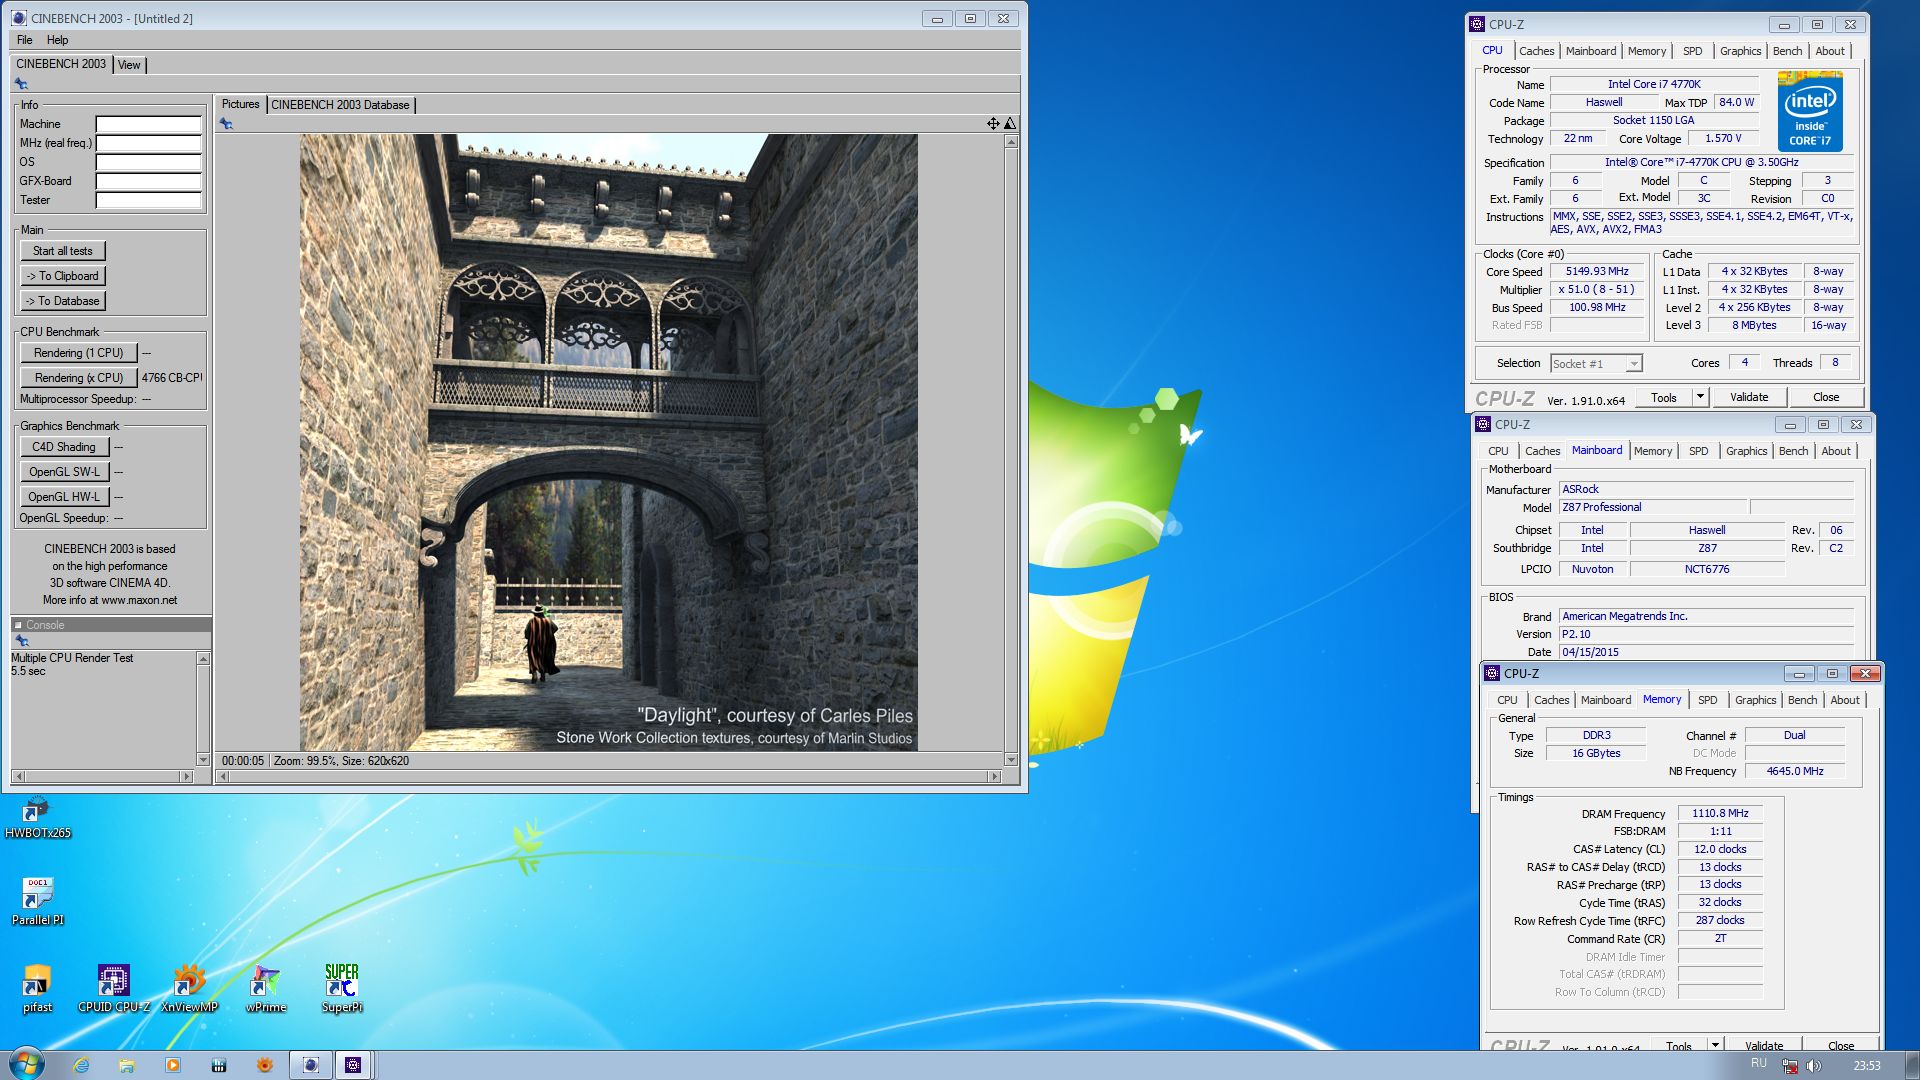This screenshot has height=1080, width=1920.
Task: Click Close button in the top CPU-Z window
Action: [x=1826, y=397]
